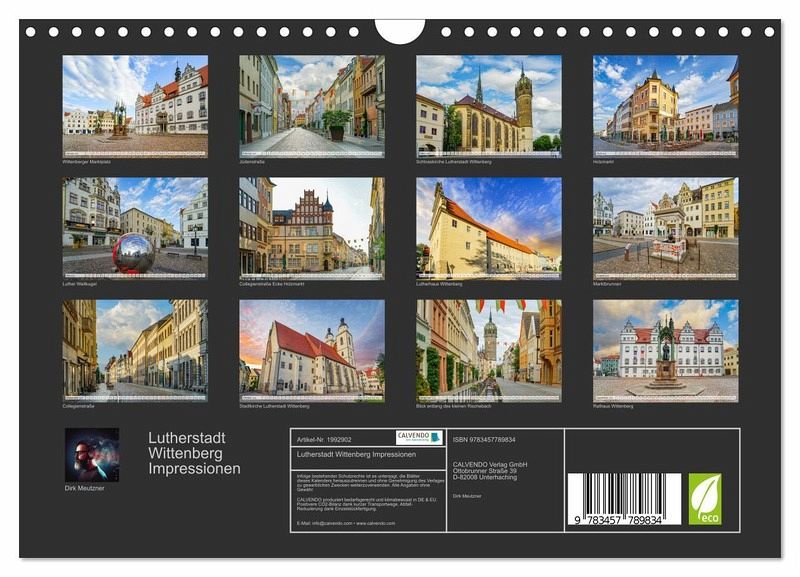Open the Lutherhaus Wittenberg photo

point(489,229)
